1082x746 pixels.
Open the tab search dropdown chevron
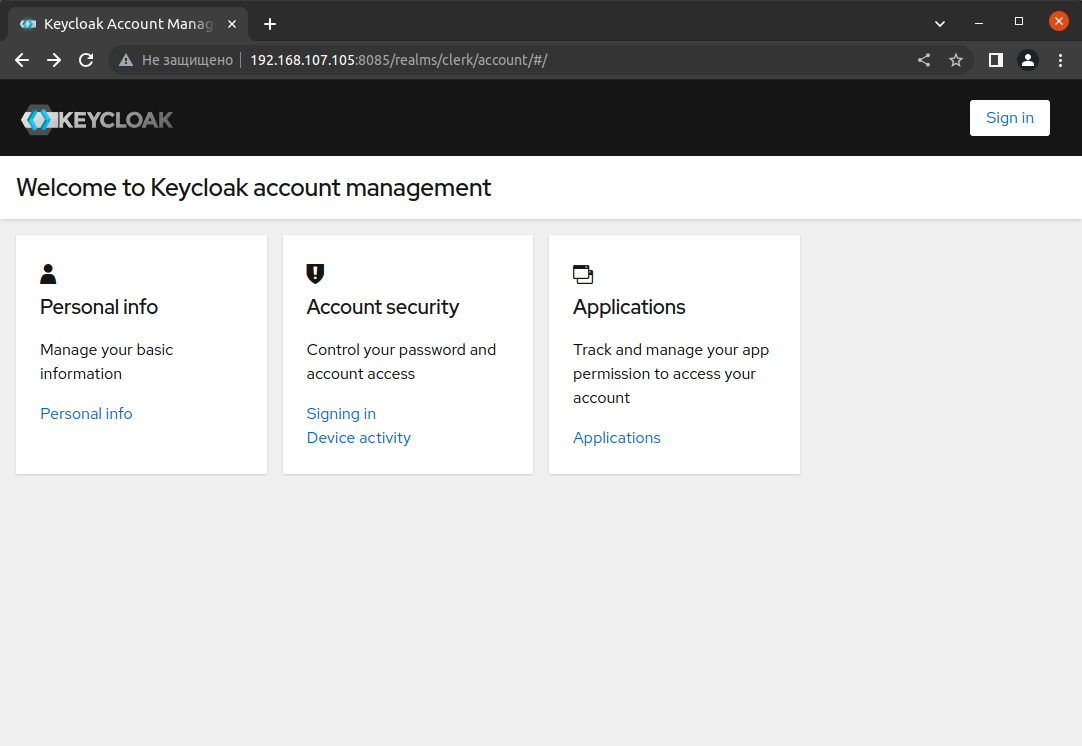(940, 23)
